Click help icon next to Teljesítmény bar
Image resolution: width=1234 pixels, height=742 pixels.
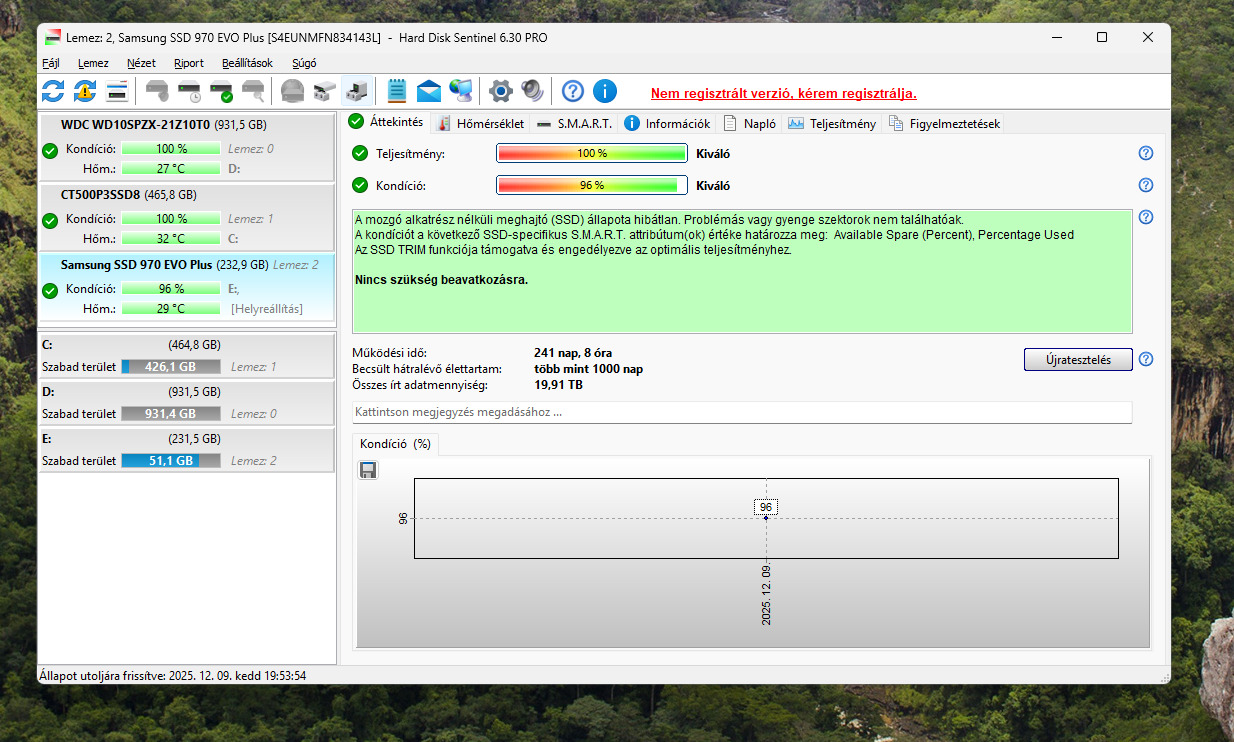1146,153
